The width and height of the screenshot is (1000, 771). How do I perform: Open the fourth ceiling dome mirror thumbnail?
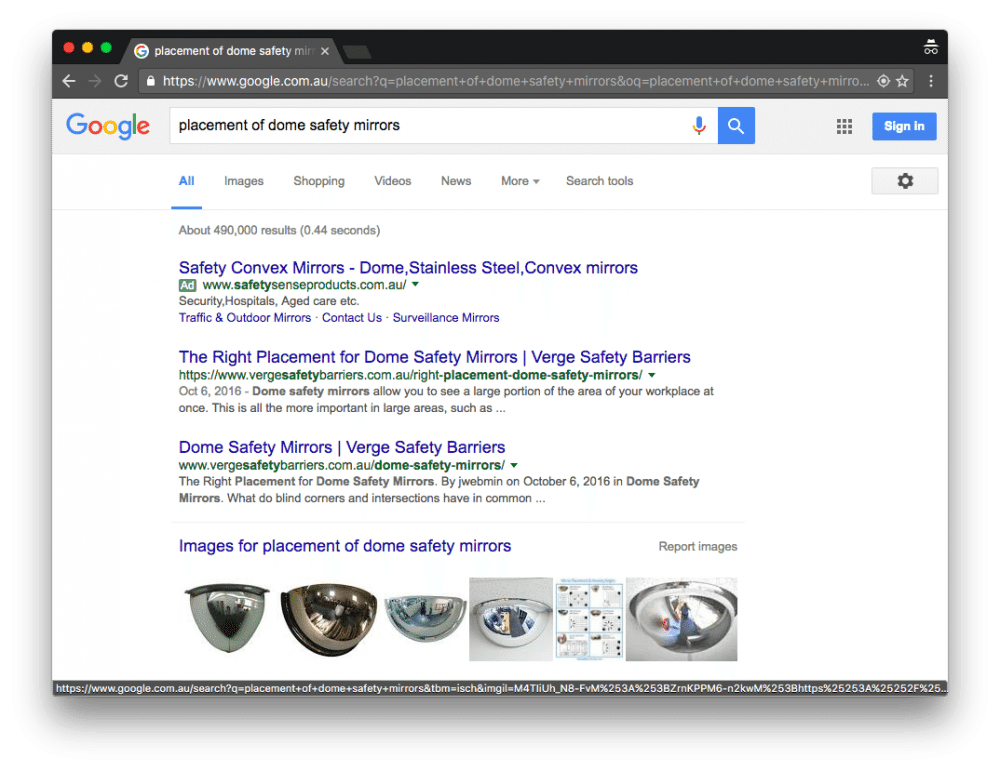[511, 619]
